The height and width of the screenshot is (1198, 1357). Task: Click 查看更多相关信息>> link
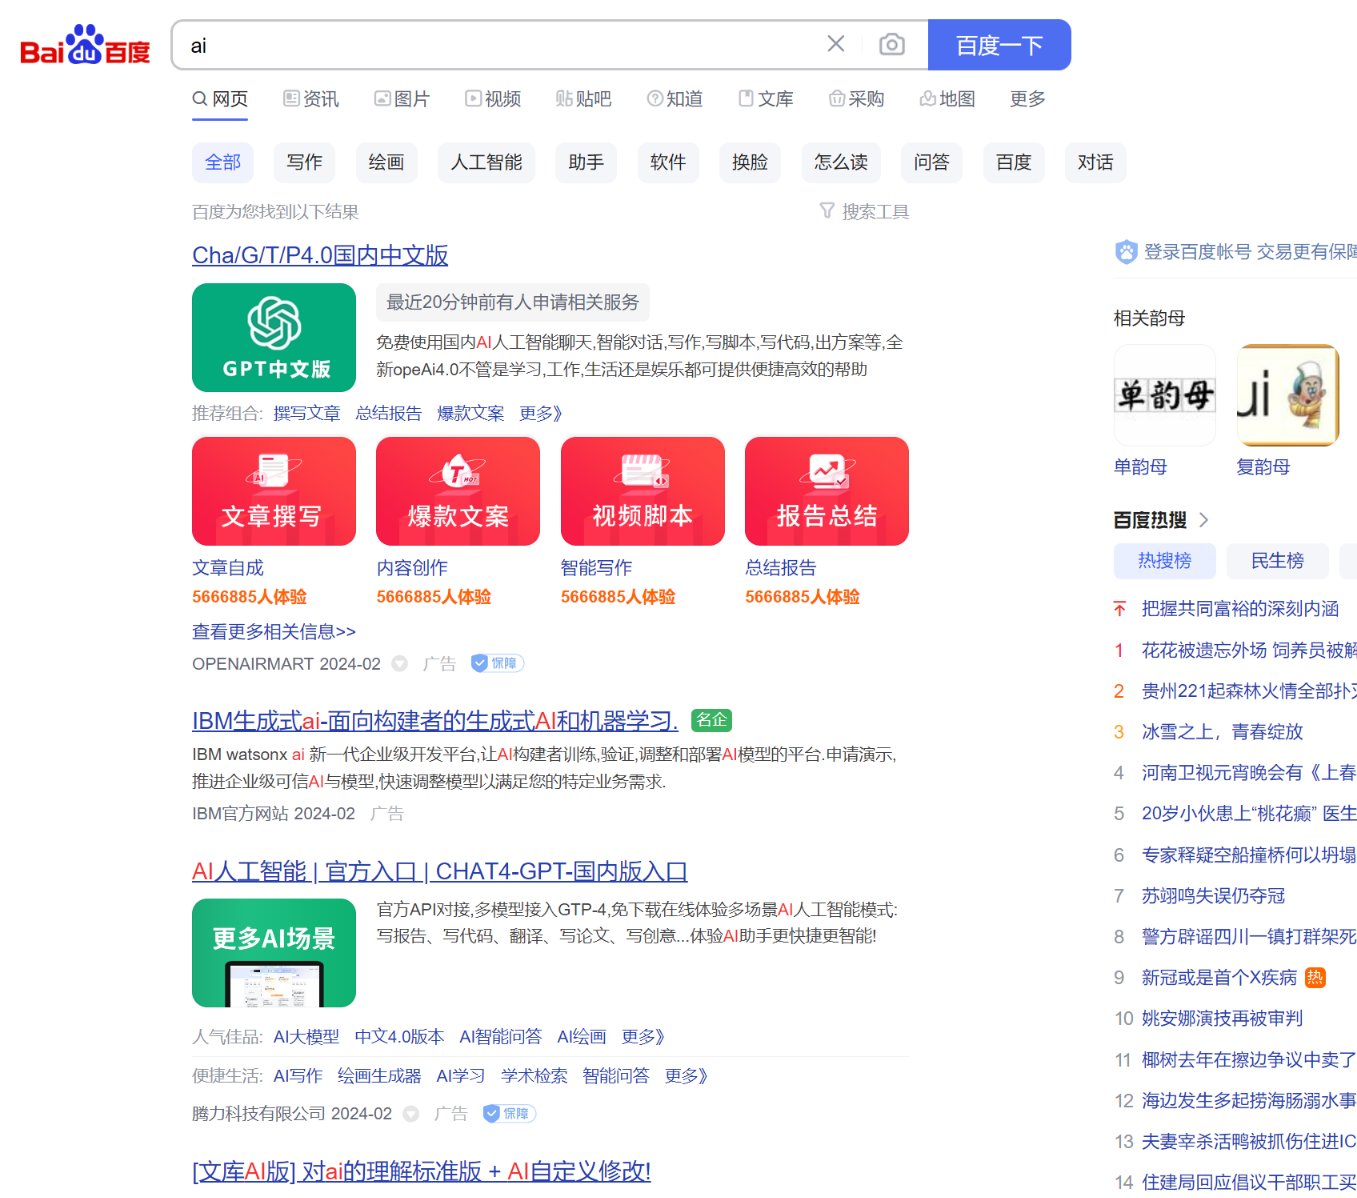click(274, 631)
